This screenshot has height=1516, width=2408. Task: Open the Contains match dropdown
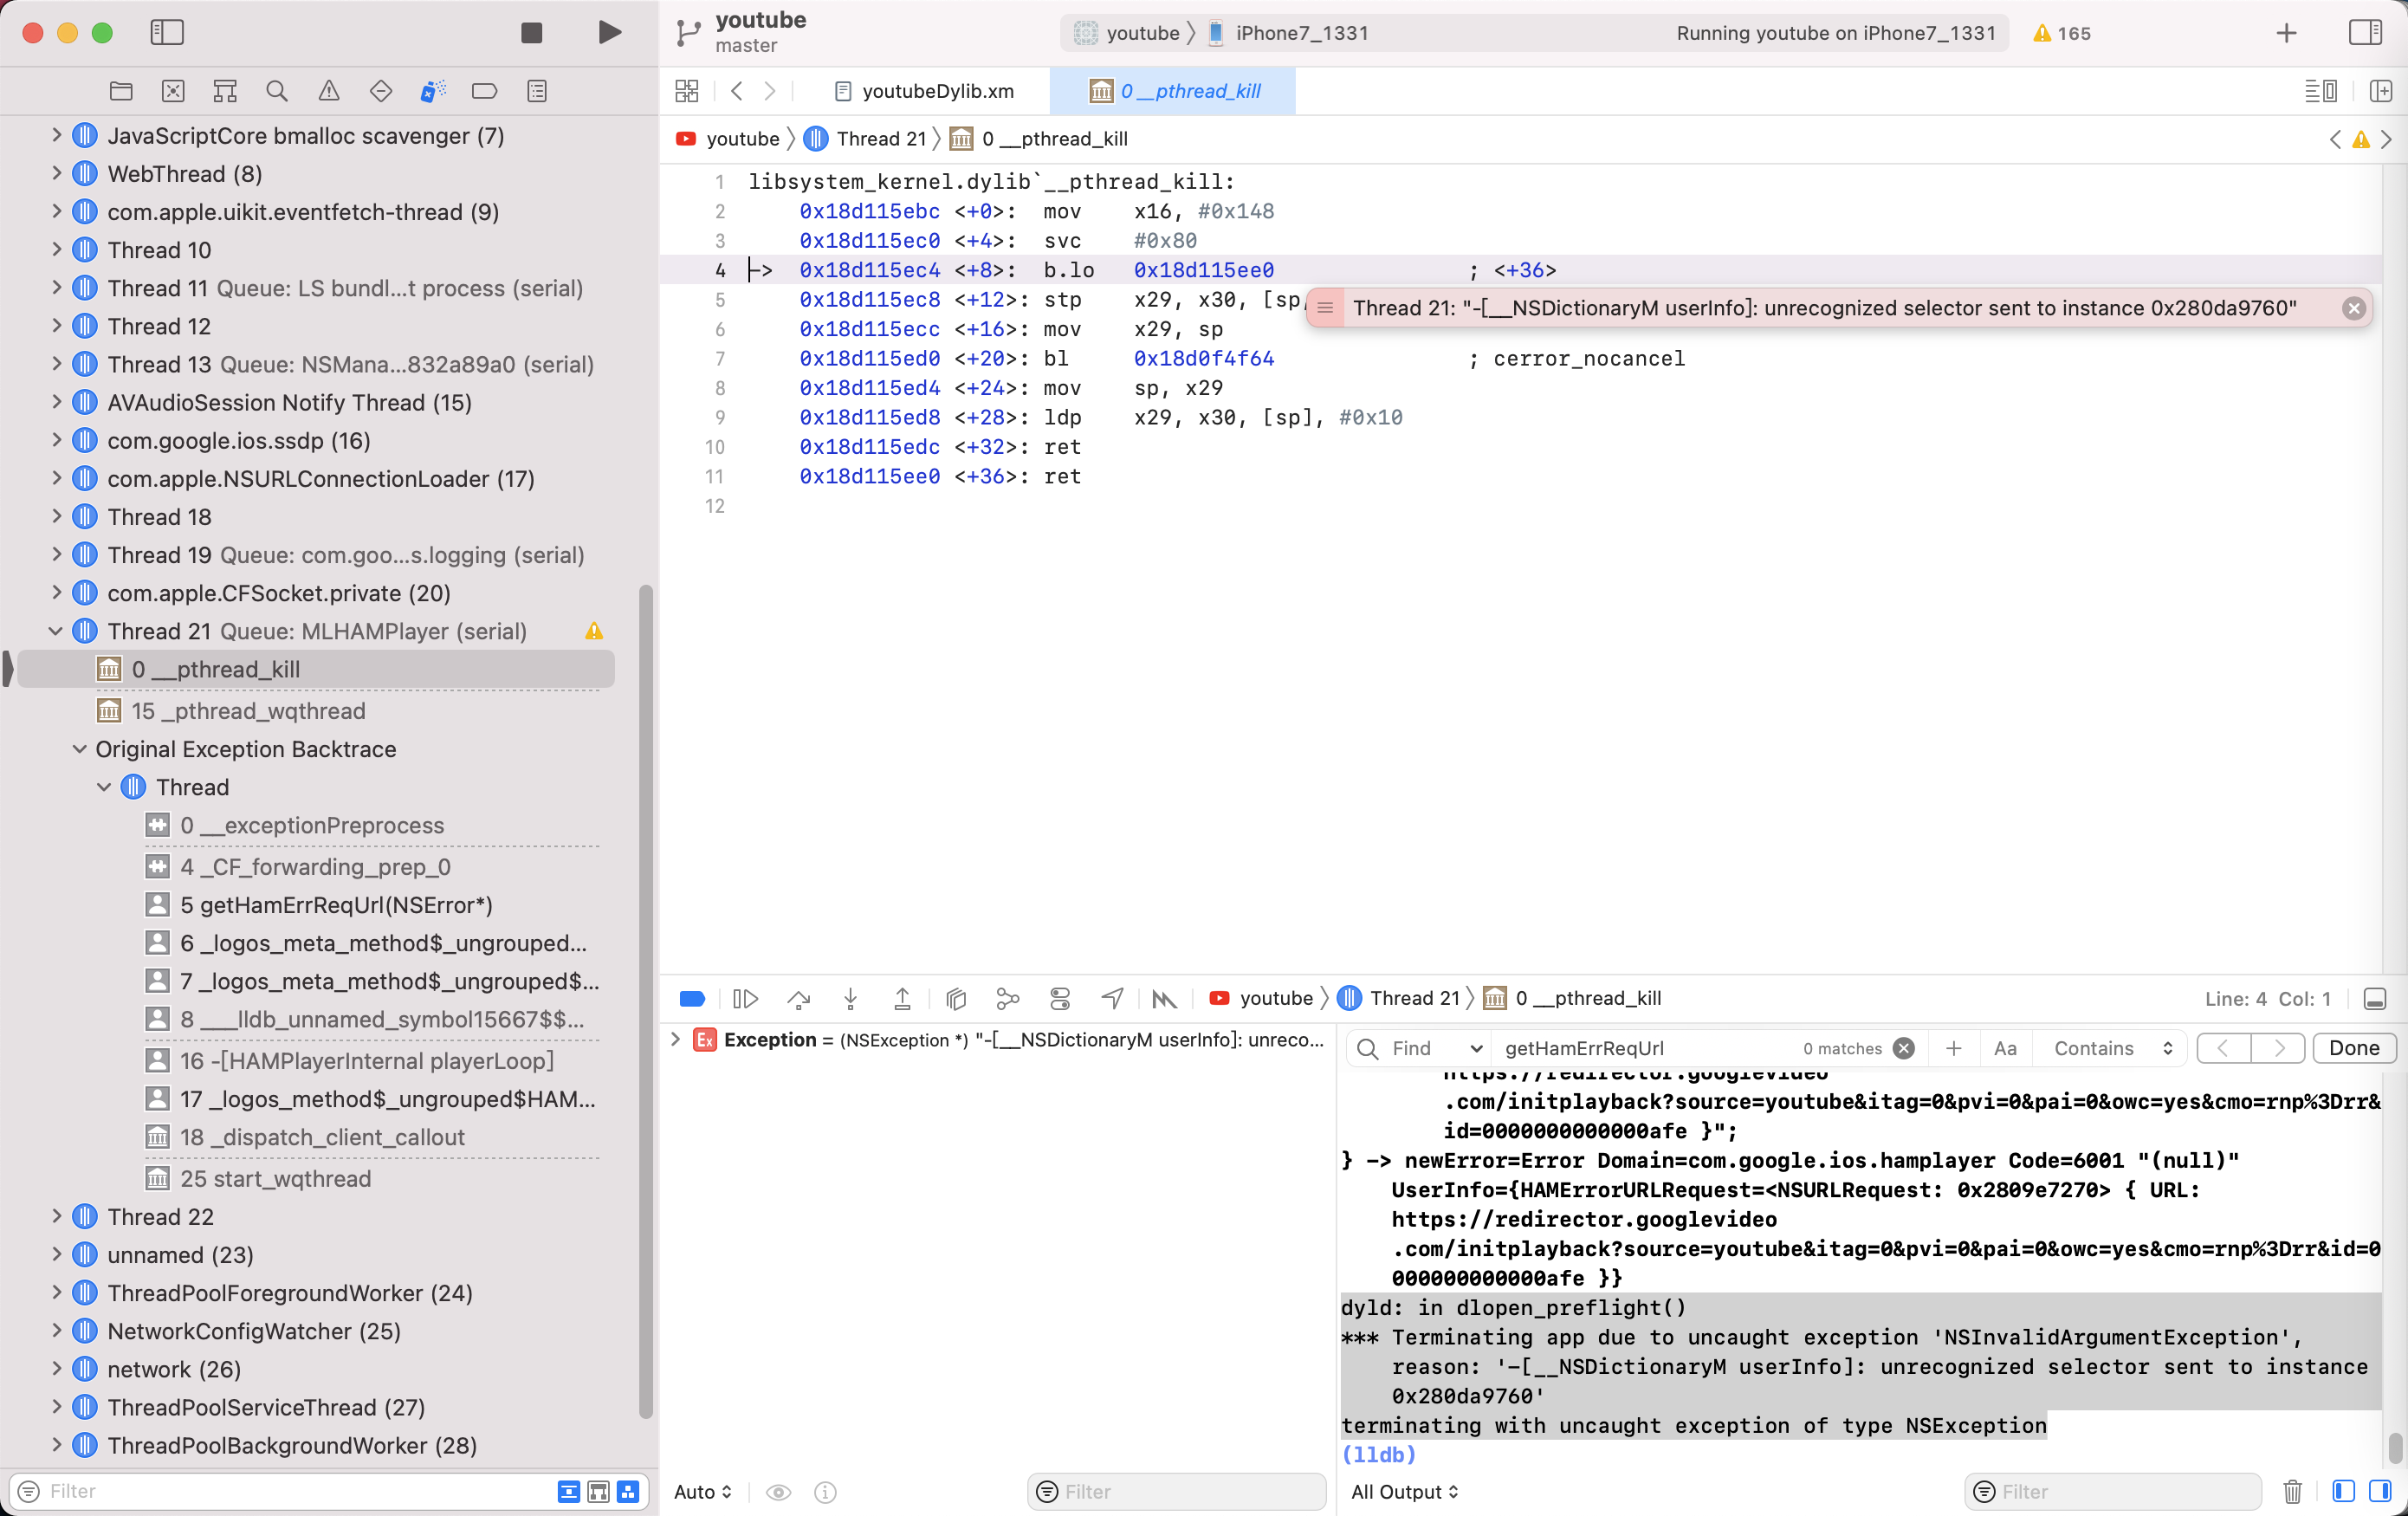point(2113,1047)
